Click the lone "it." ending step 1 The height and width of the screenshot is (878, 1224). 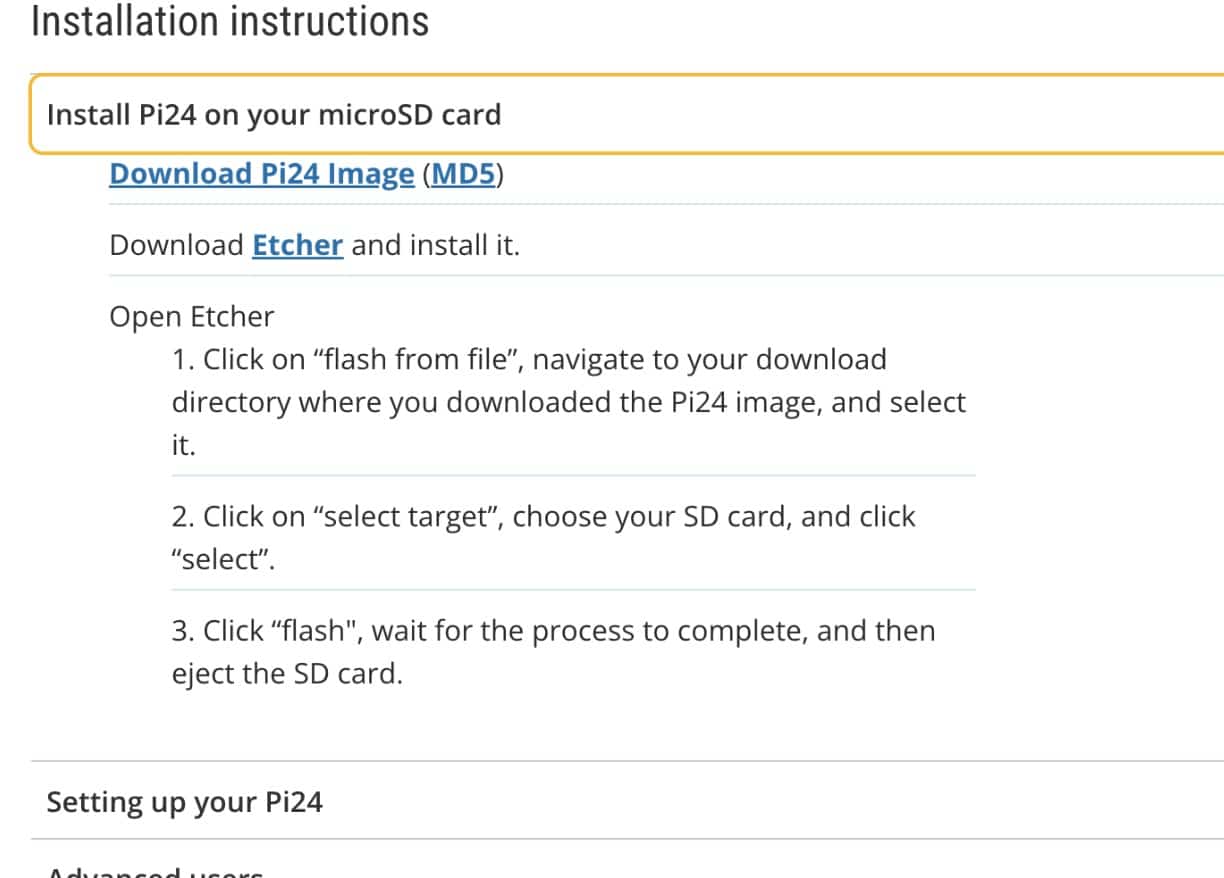(x=183, y=446)
